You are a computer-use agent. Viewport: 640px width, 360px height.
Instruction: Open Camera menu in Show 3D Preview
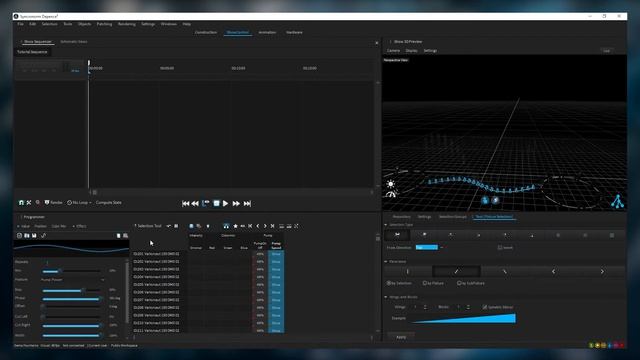[x=393, y=51]
